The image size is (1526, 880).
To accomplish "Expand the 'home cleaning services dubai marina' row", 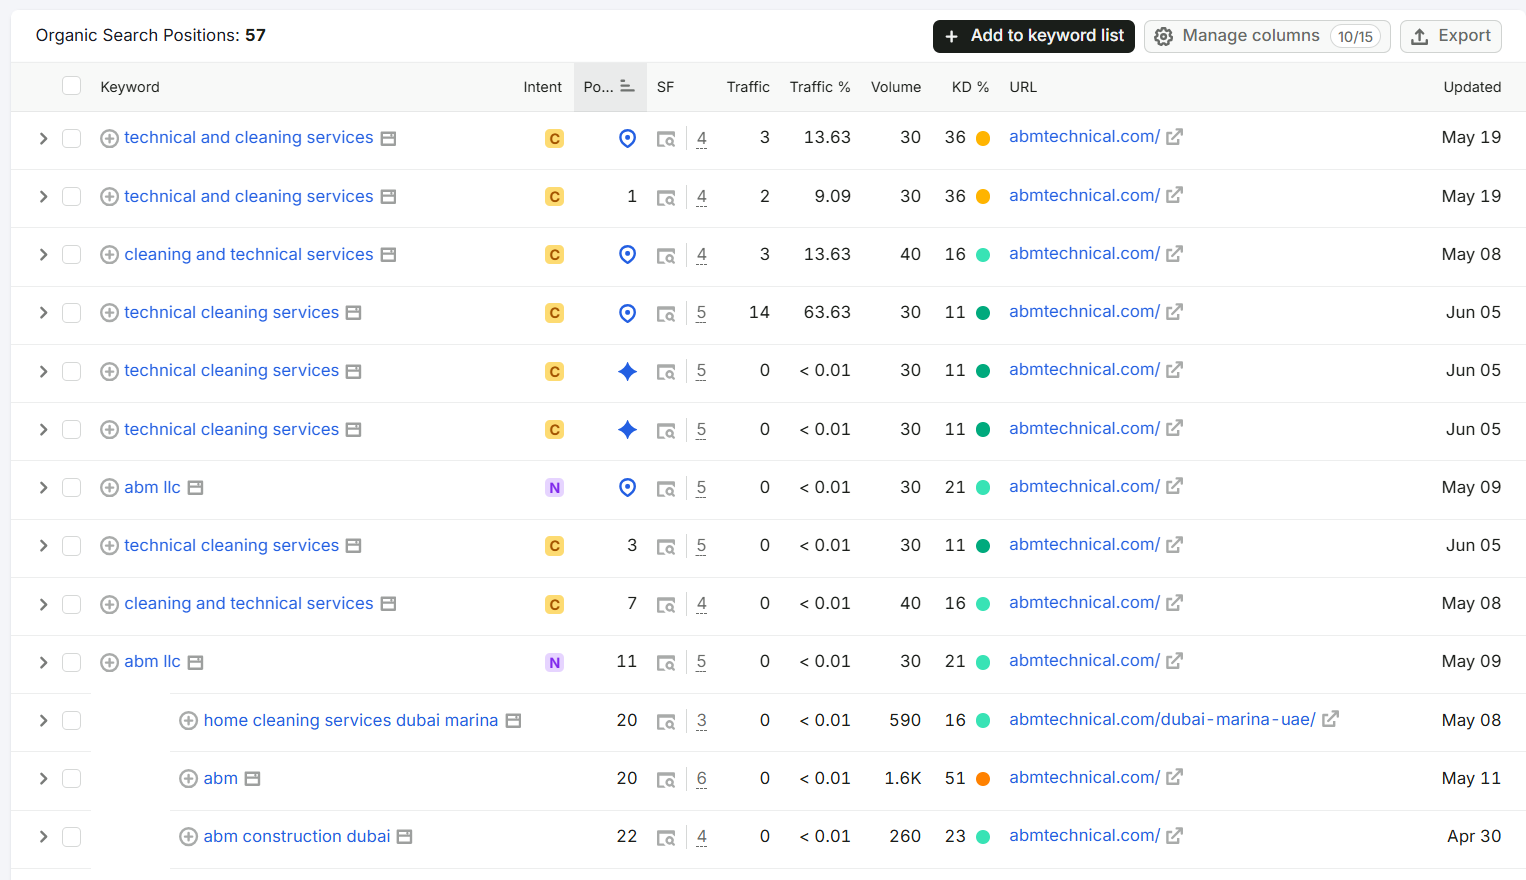I will click(43, 720).
